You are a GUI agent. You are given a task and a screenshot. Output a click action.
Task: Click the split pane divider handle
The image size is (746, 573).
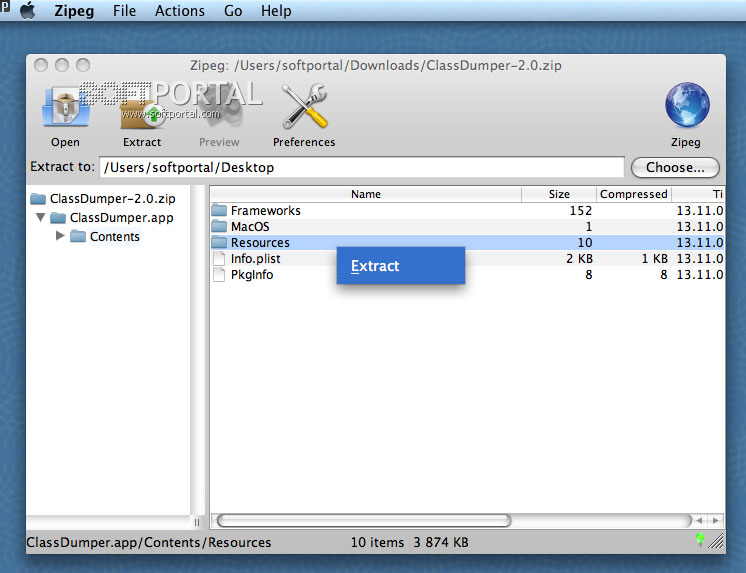point(197,522)
